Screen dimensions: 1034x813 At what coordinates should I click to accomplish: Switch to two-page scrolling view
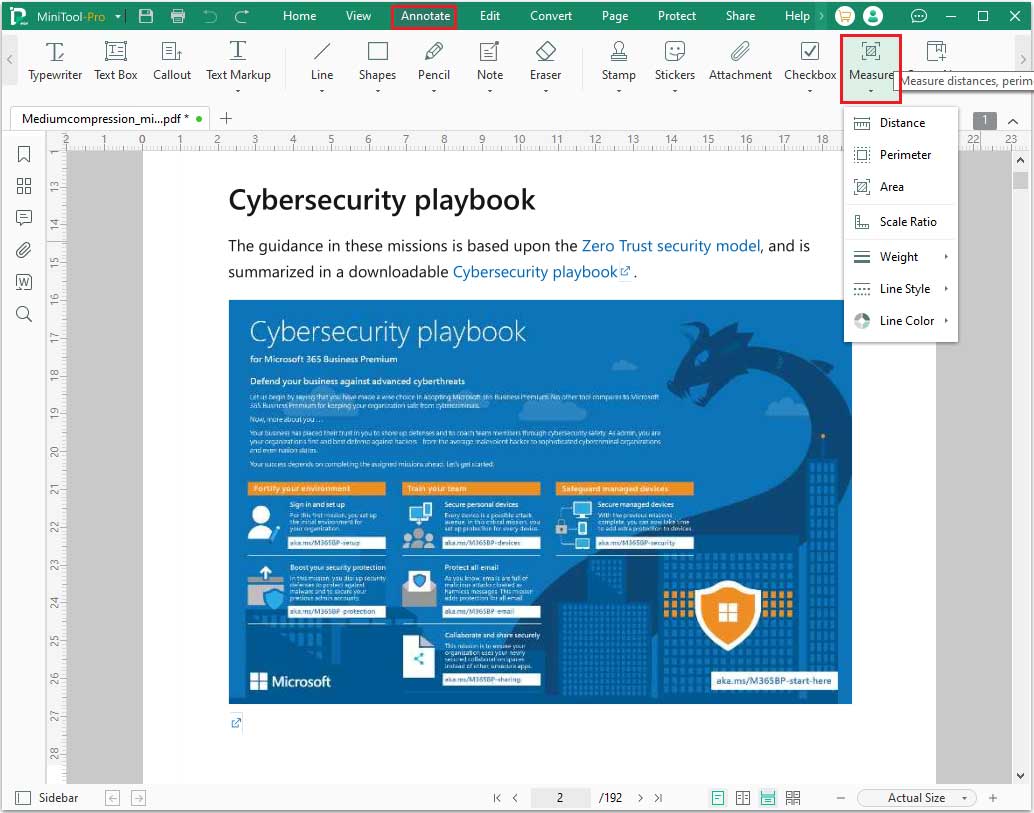point(793,798)
